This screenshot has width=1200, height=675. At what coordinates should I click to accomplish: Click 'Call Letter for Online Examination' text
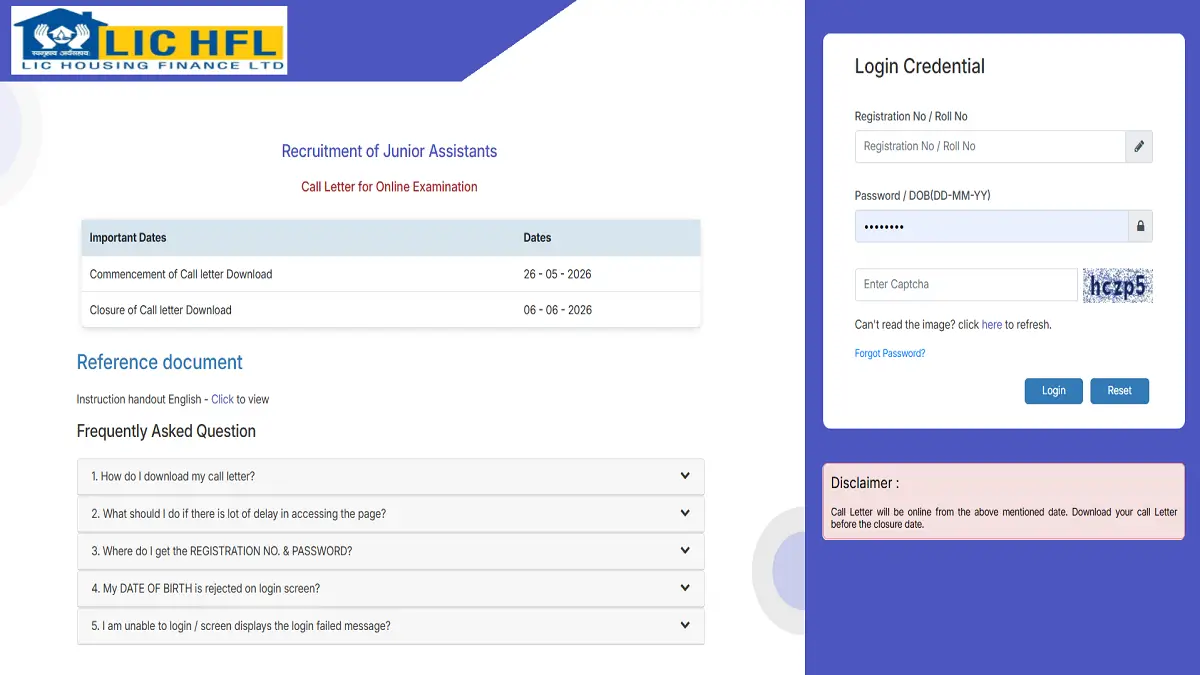[x=389, y=187]
